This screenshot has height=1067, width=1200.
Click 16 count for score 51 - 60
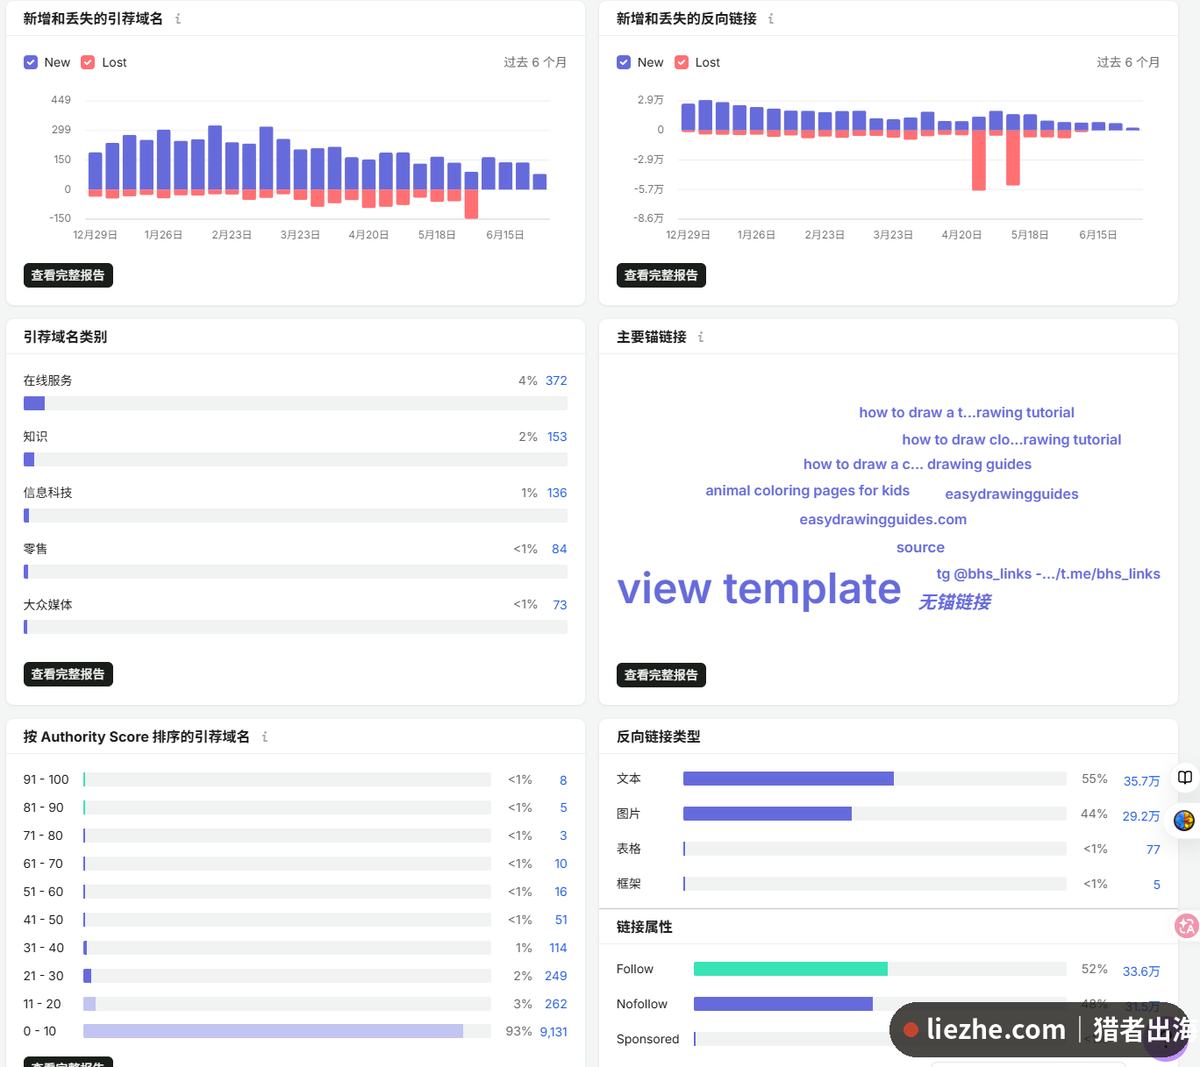click(x=561, y=892)
